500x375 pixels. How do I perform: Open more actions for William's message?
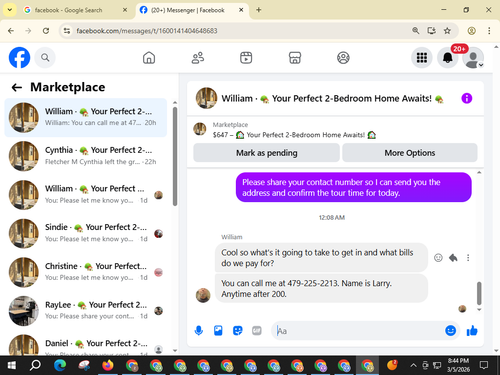pyautogui.click(x=468, y=258)
